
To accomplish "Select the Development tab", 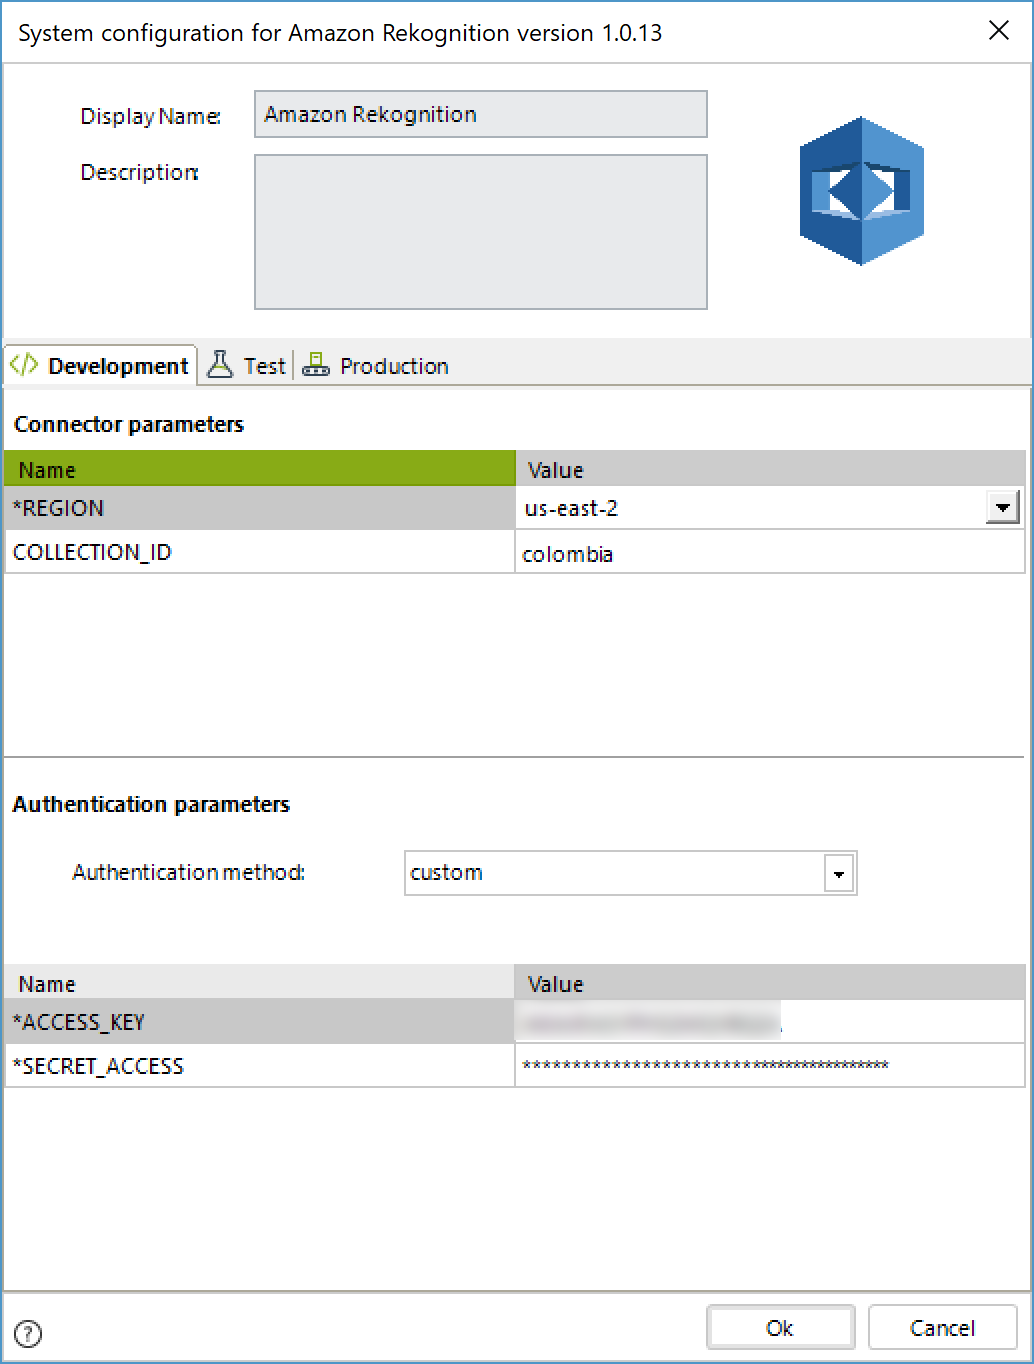I will 117,366.
